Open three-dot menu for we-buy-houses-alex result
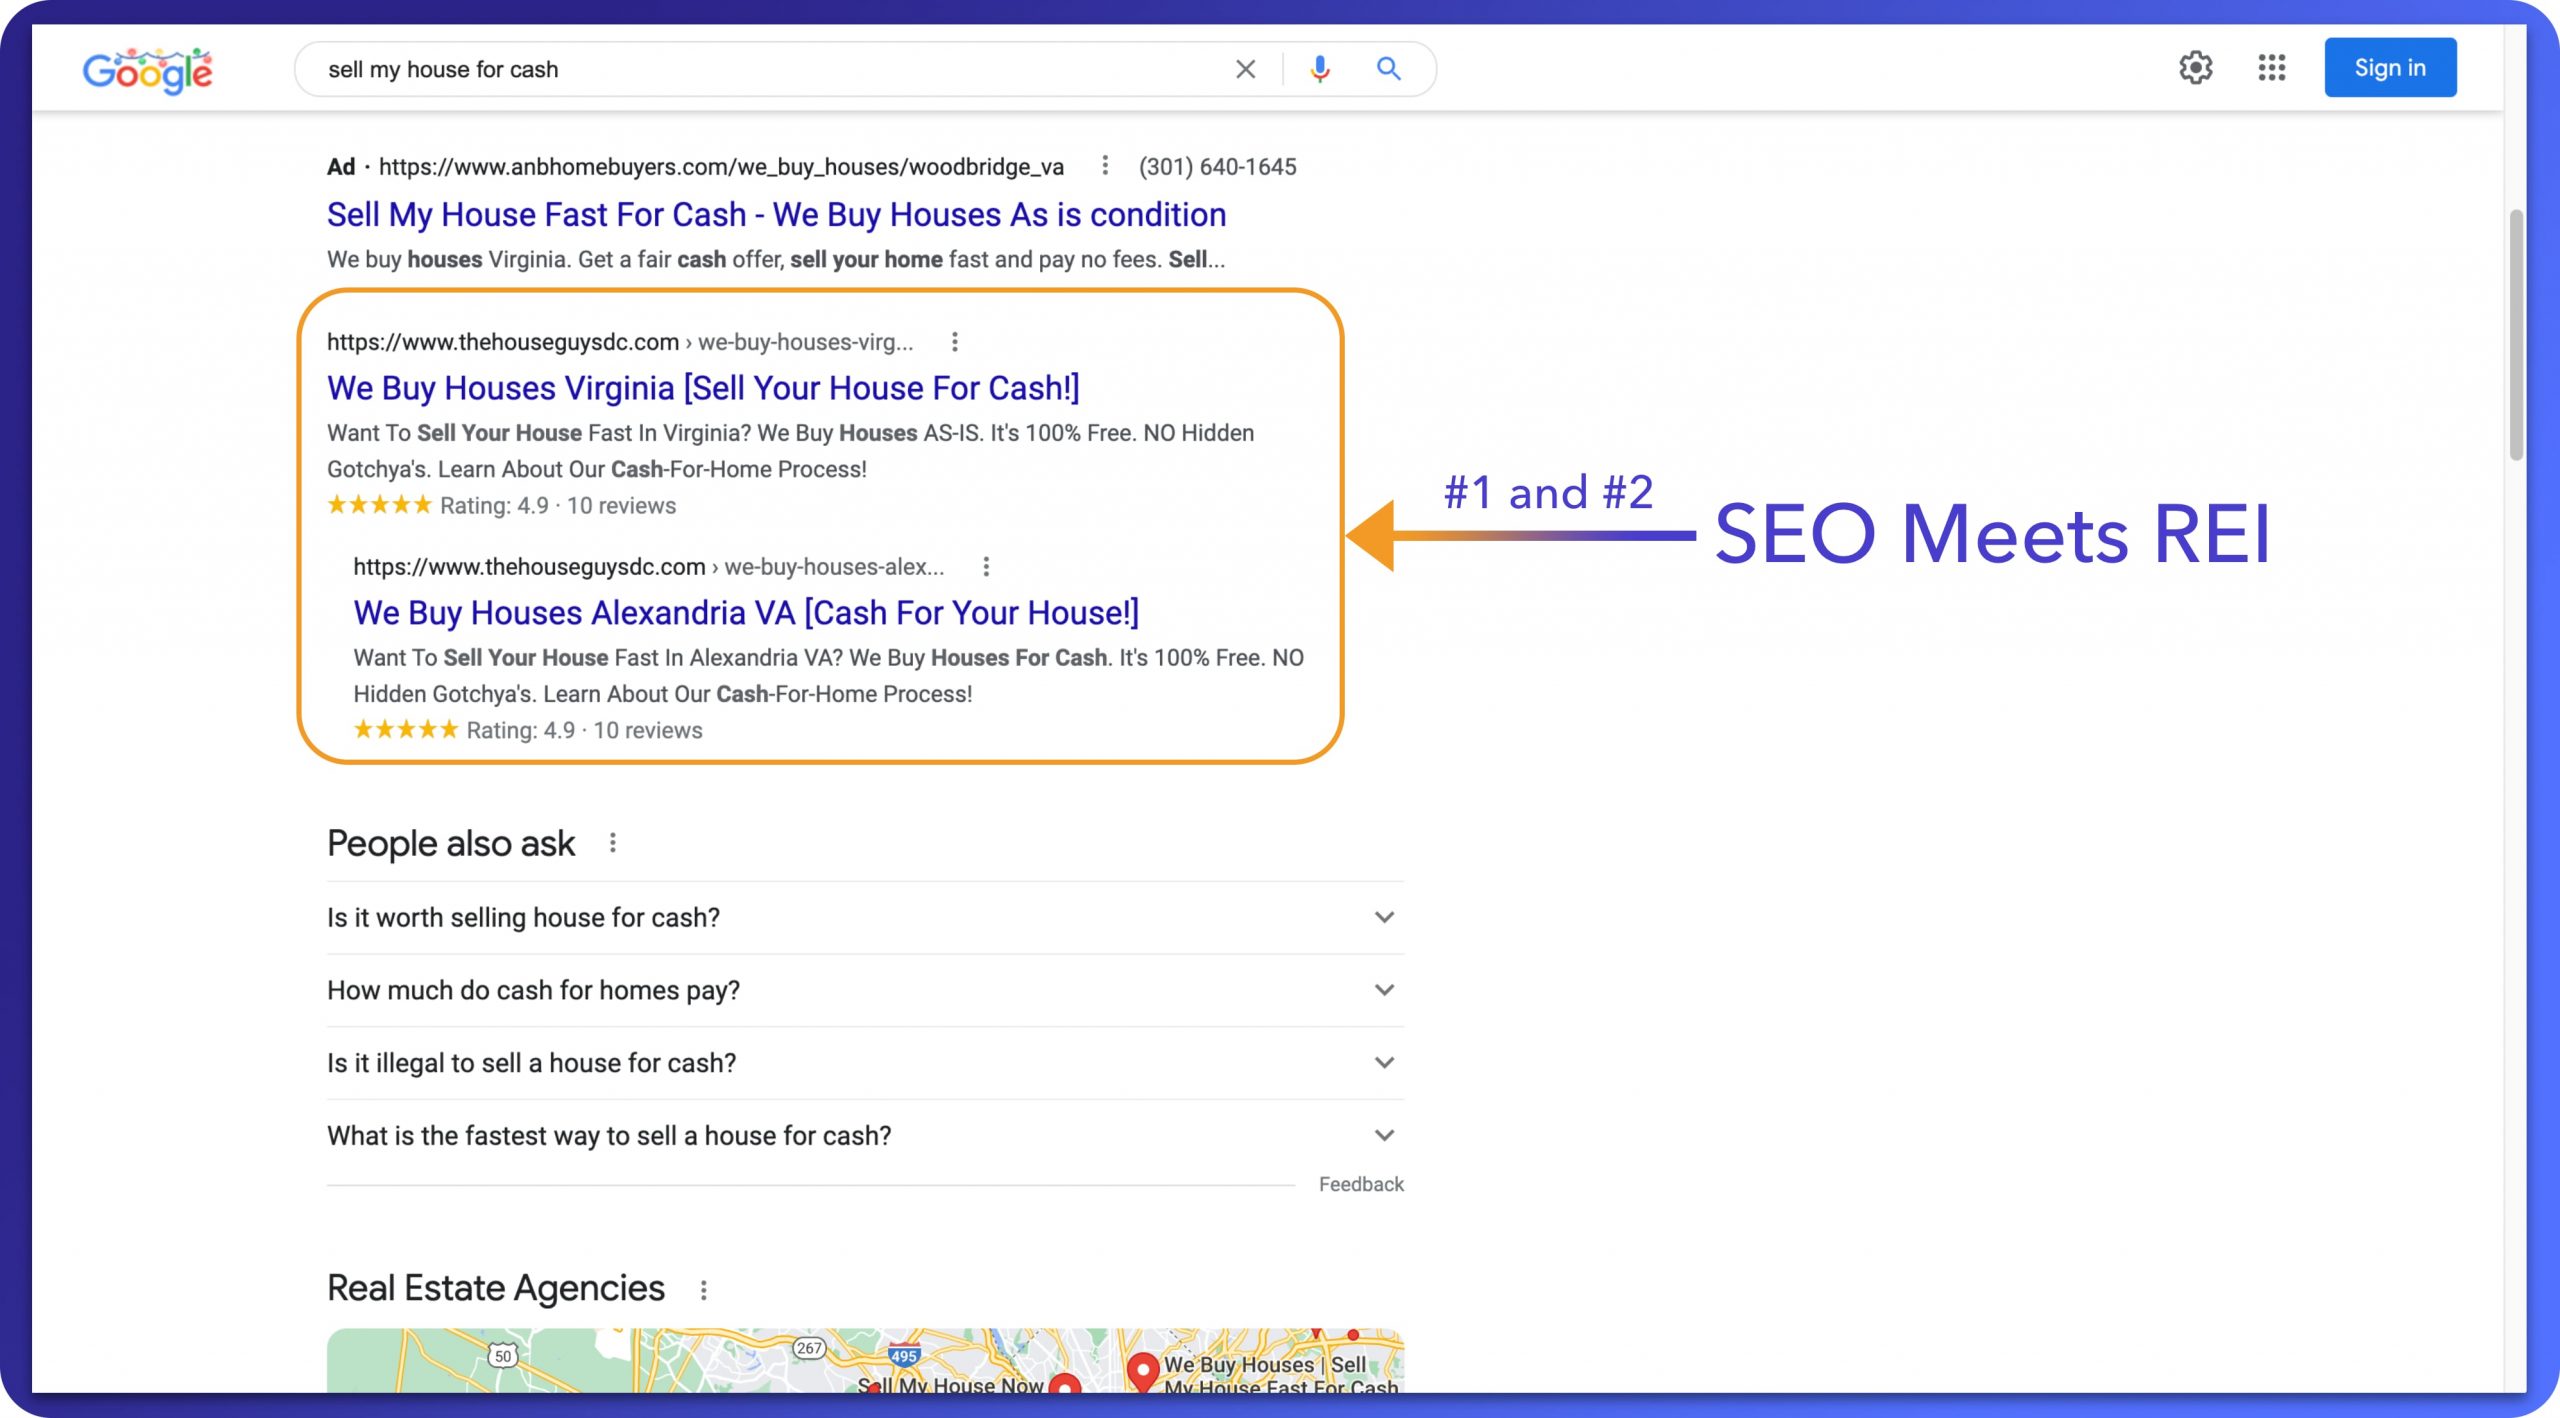This screenshot has height=1418, width=2560. click(986, 567)
